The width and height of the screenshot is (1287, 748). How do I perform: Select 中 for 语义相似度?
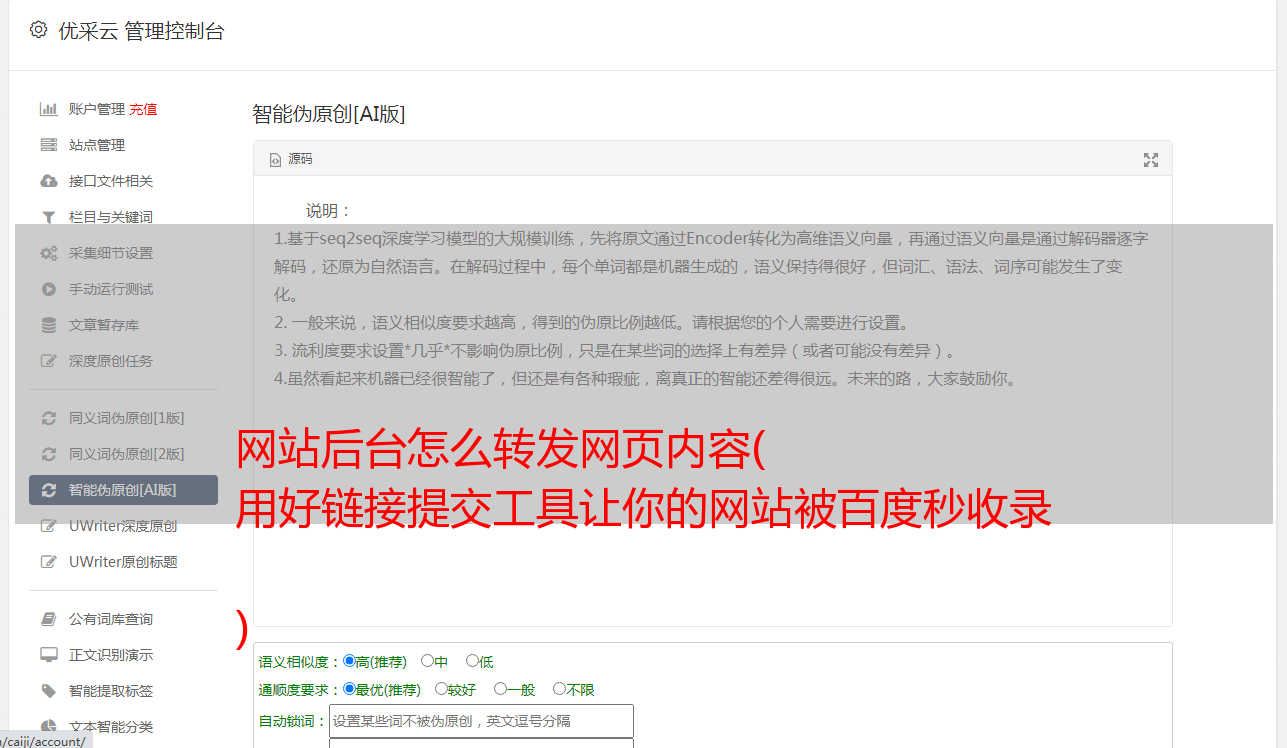[x=427, y=661]
